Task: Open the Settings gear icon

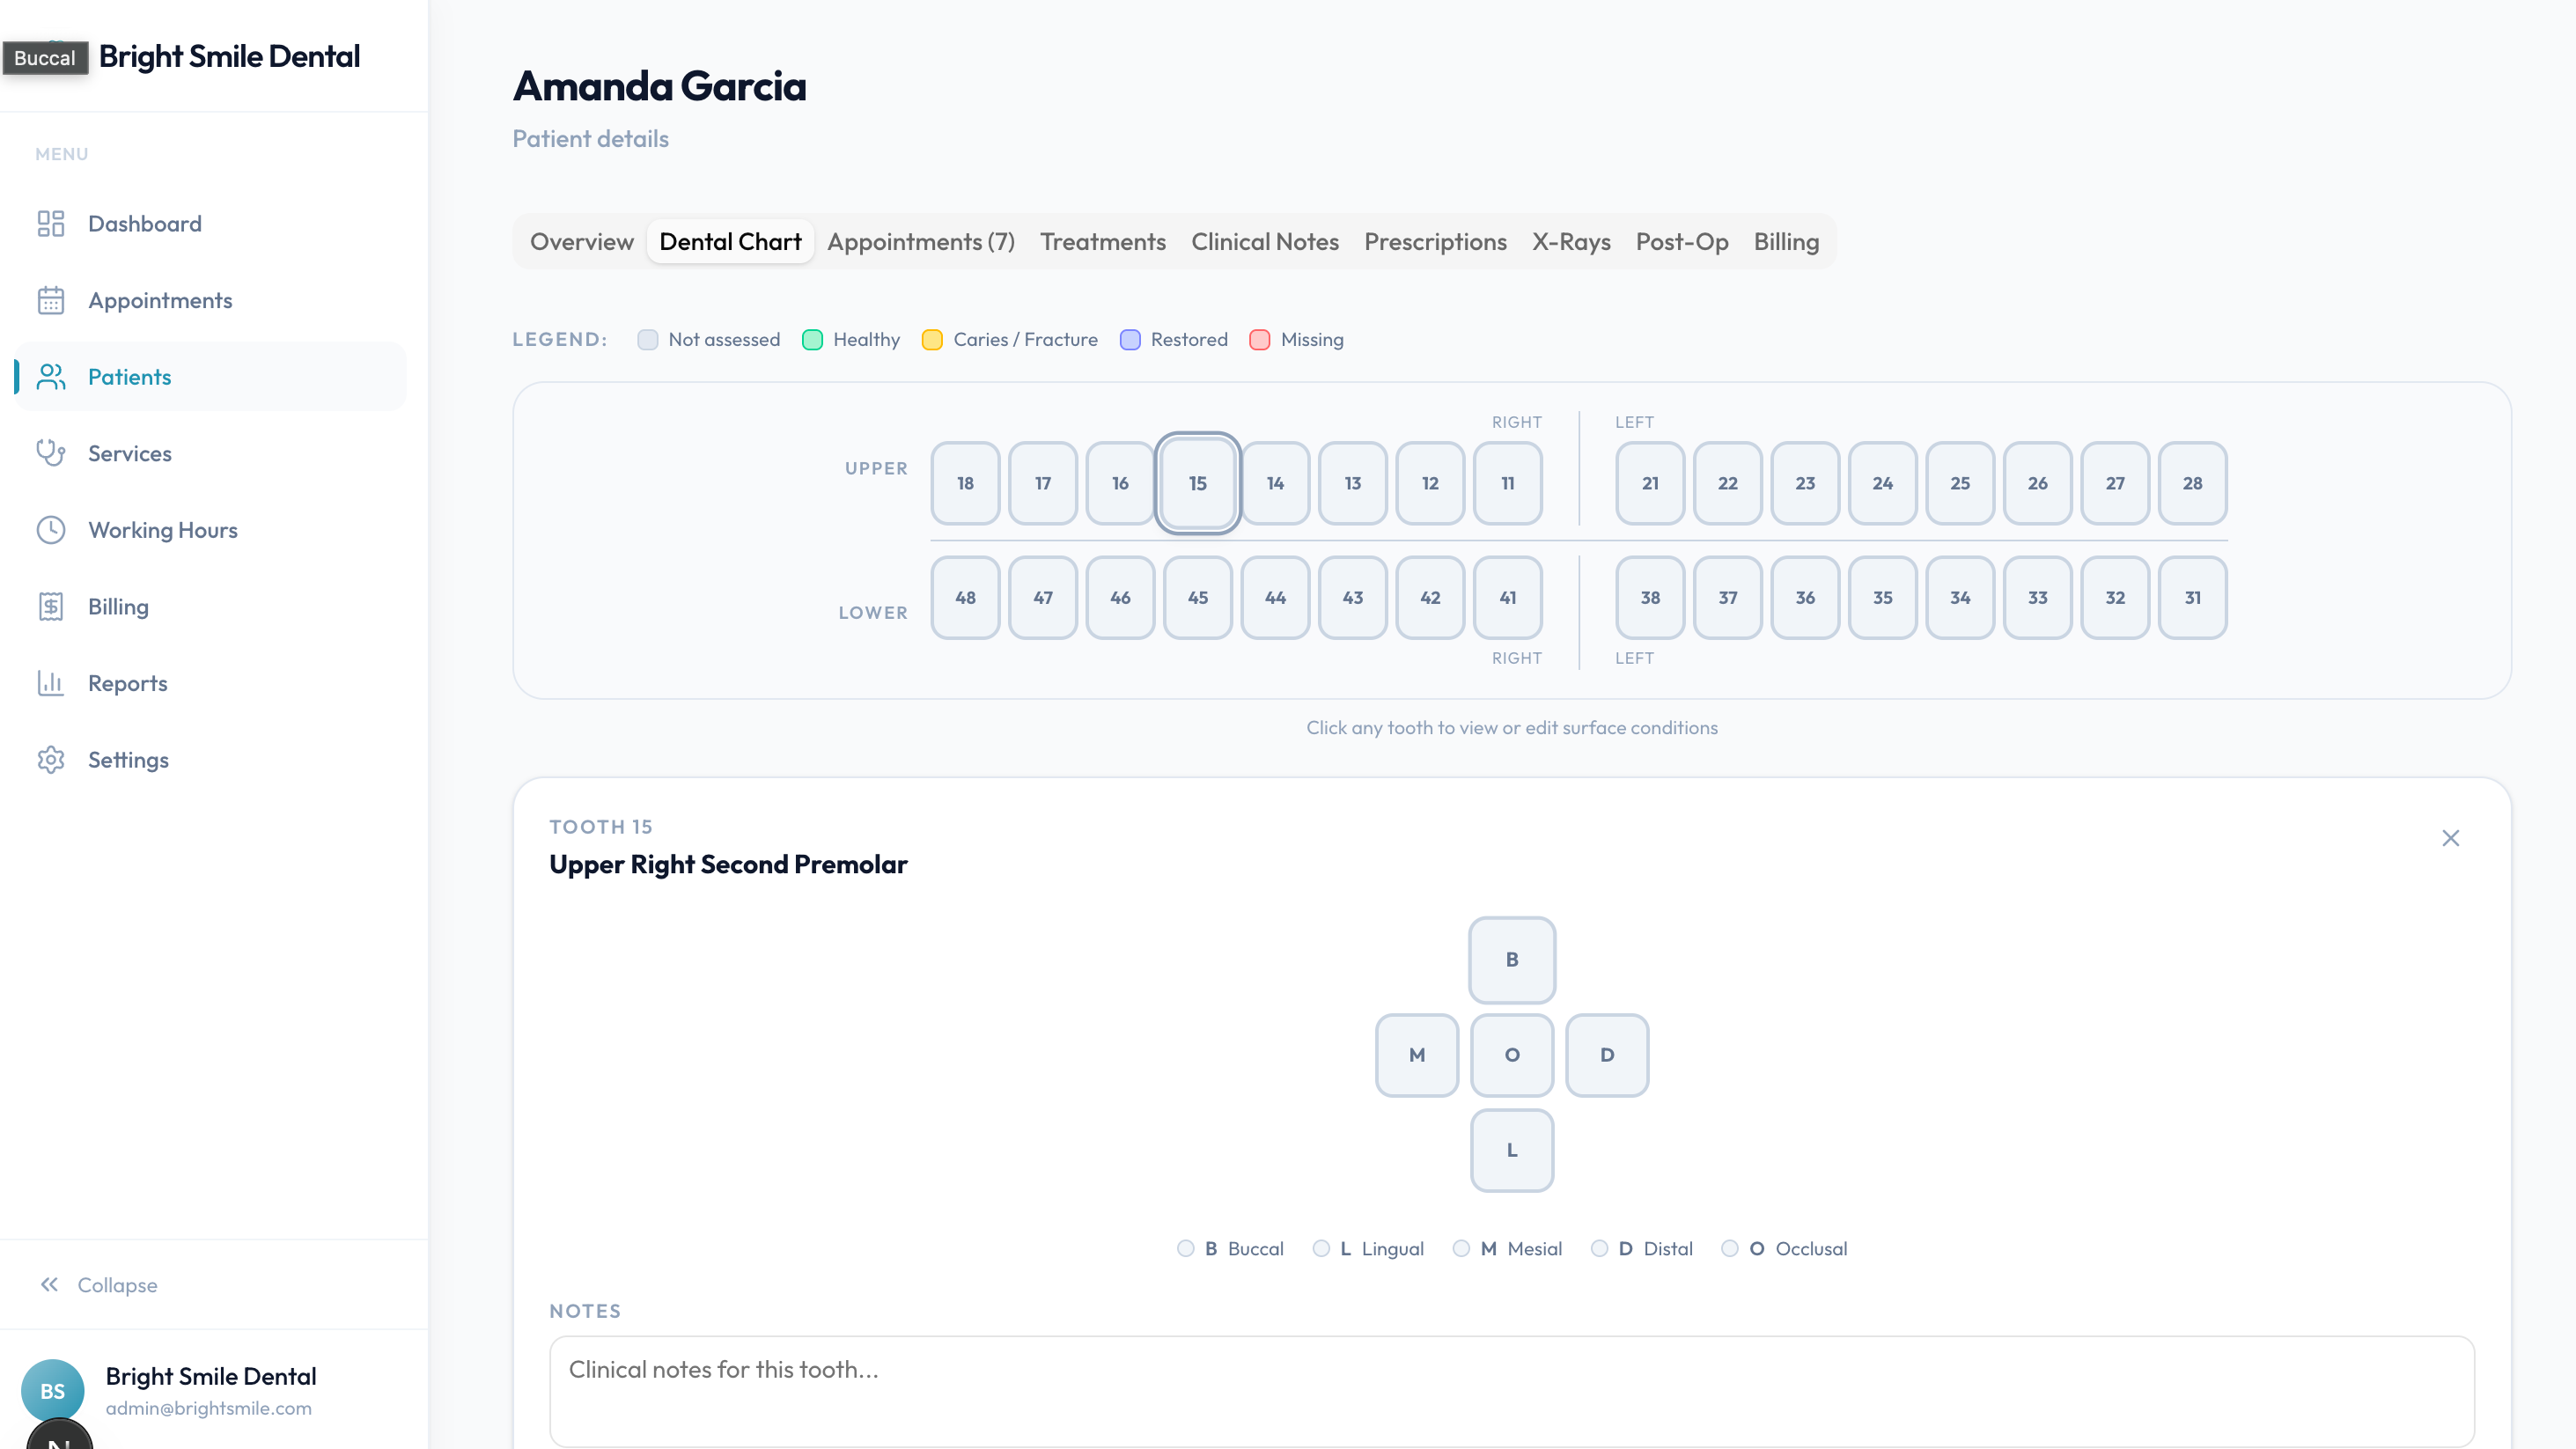Action: [51, 760]
